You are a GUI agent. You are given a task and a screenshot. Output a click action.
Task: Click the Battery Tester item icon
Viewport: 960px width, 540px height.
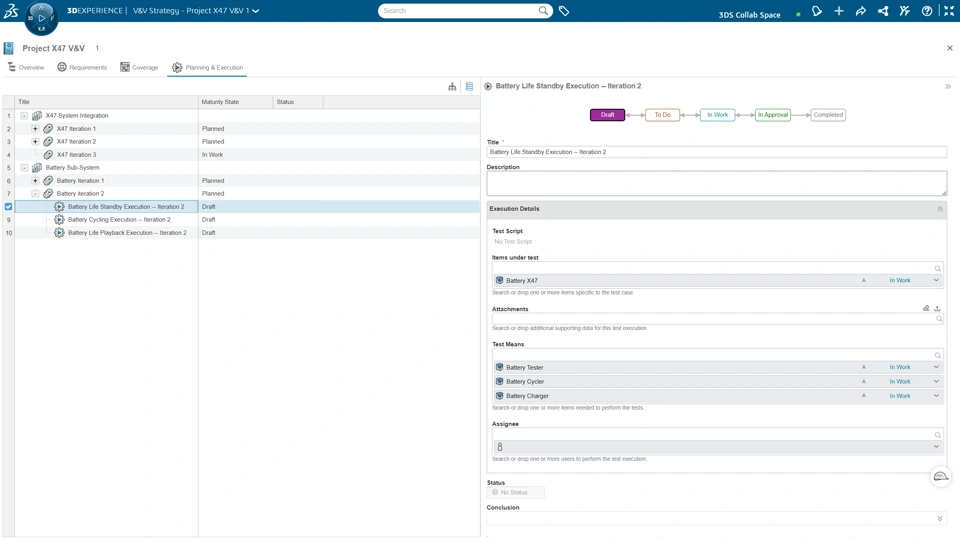[x=500, y=367]
